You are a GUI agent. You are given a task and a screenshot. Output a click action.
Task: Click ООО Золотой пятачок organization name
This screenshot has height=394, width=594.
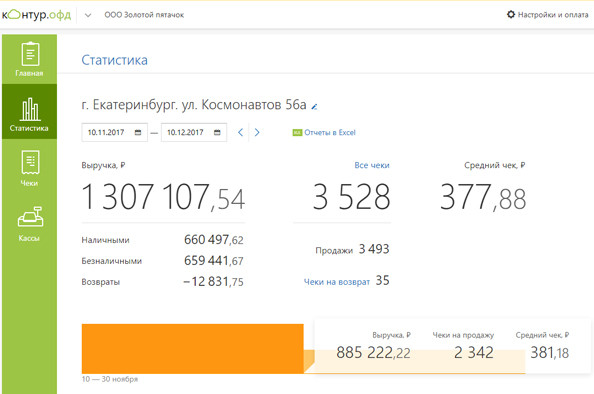tap(144, 15)
